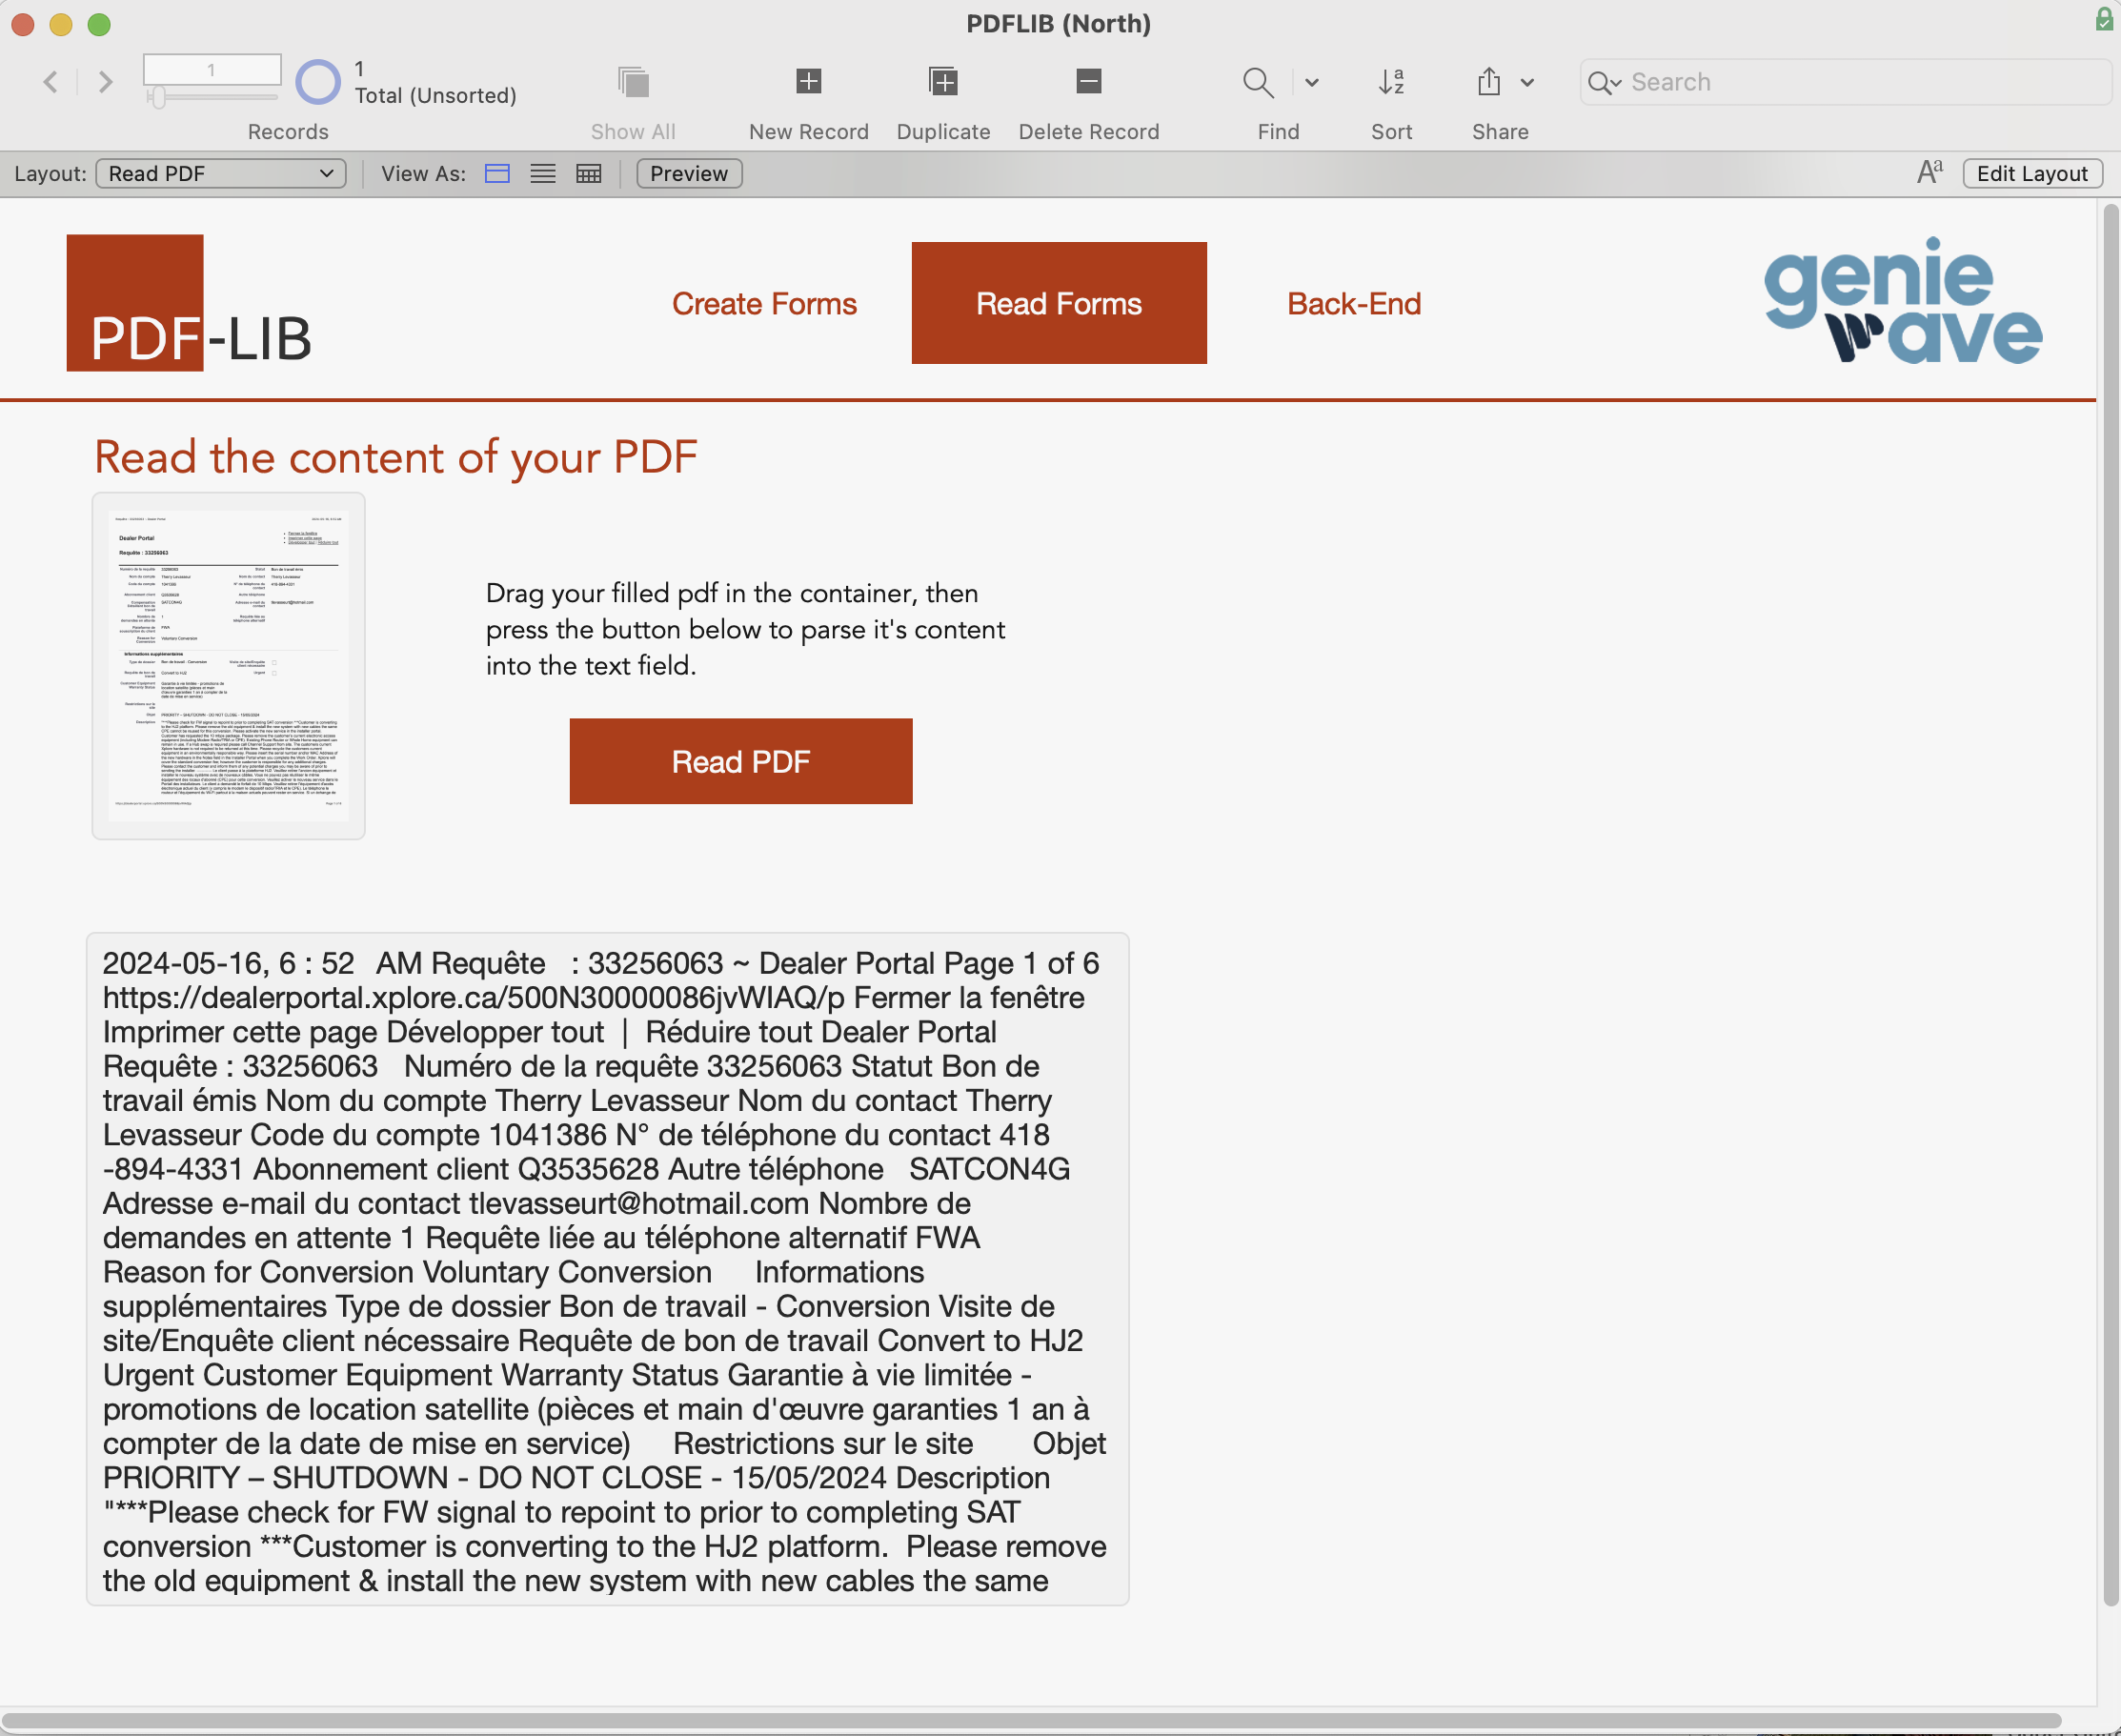Open the Create Forms tab

[x=764, y=303]
